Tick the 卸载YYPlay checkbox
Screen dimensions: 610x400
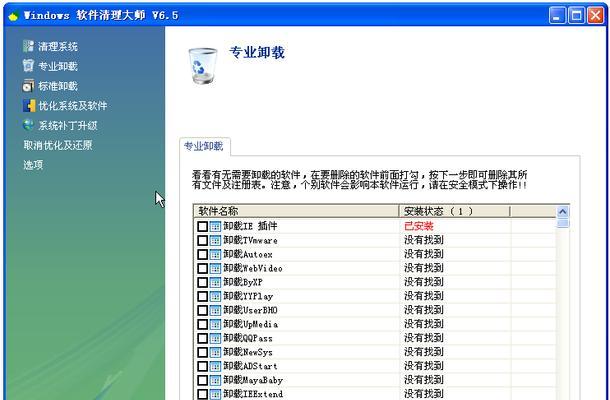coord(202,296)
